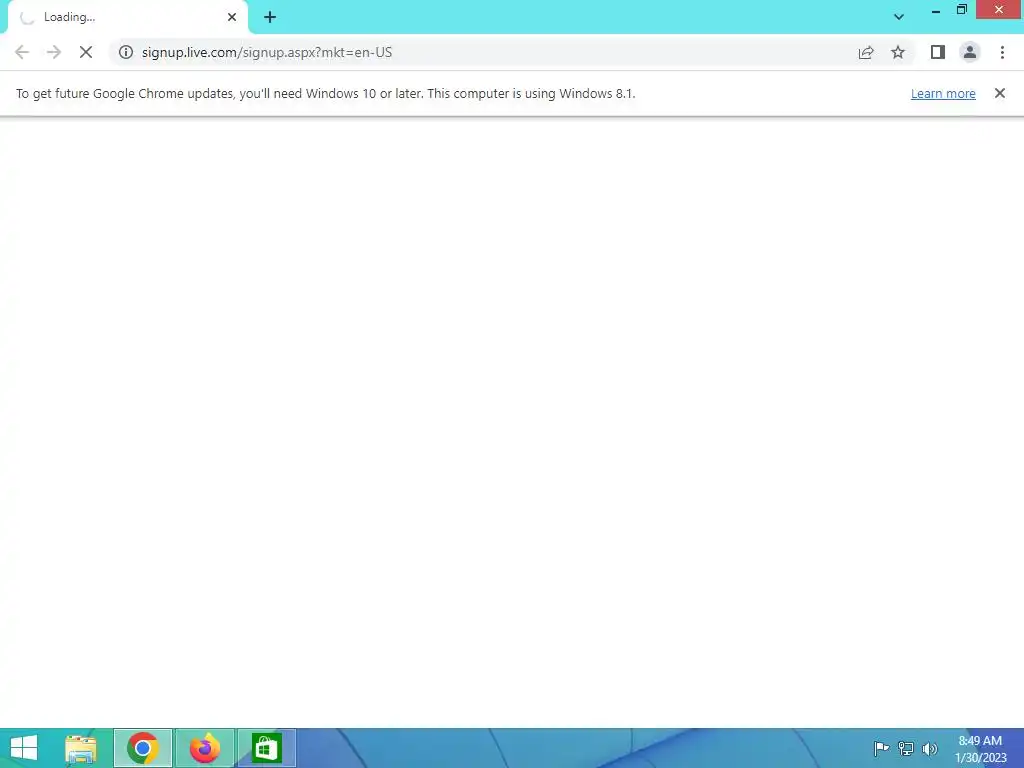Open network status tray icon
Screen dimensions: 1024x768
906,748
